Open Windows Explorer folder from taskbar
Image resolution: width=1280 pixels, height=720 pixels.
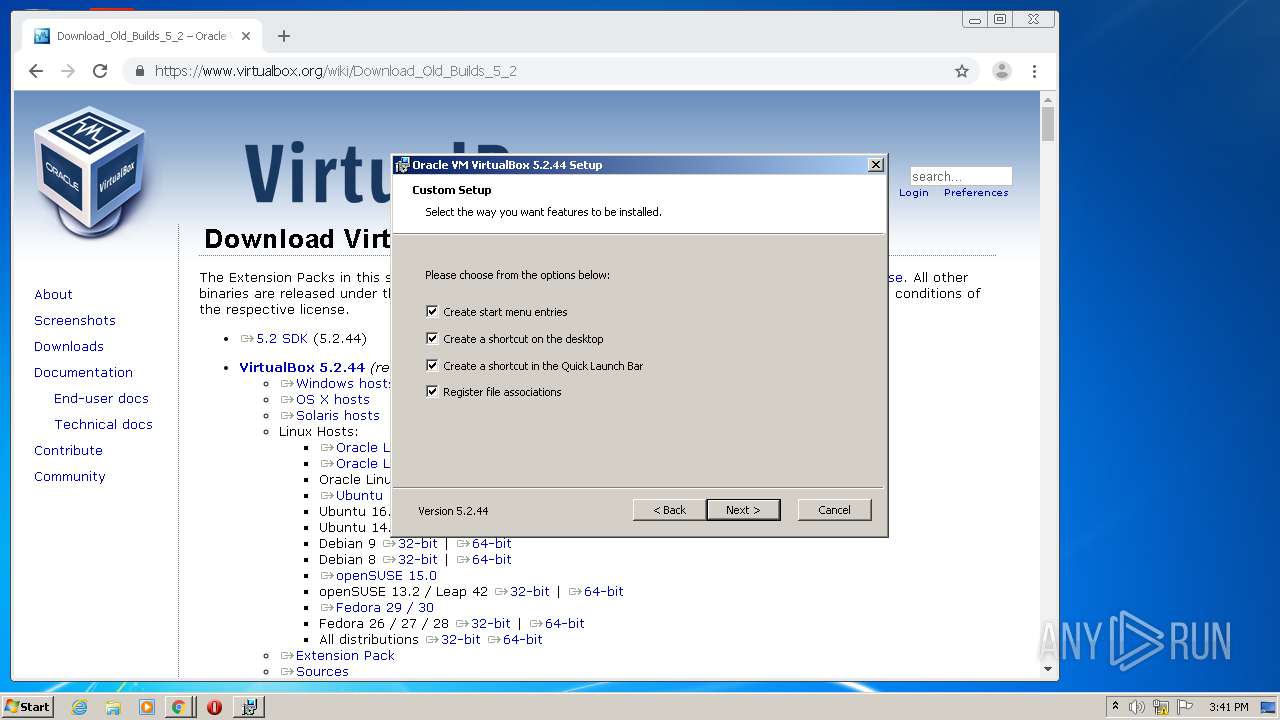coord(113,707)
